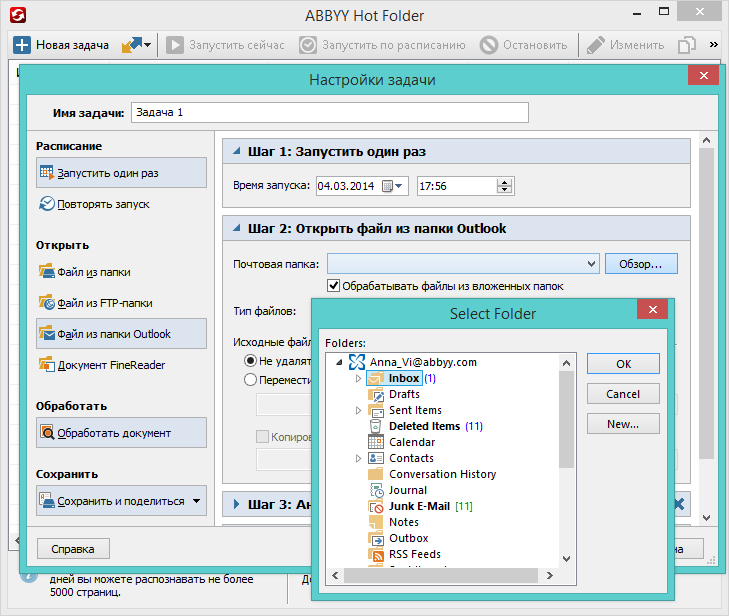The width and height of the screenshot is (729, 616).
Task: Select the Sent Items folder icon
Action: click(376, 410)
